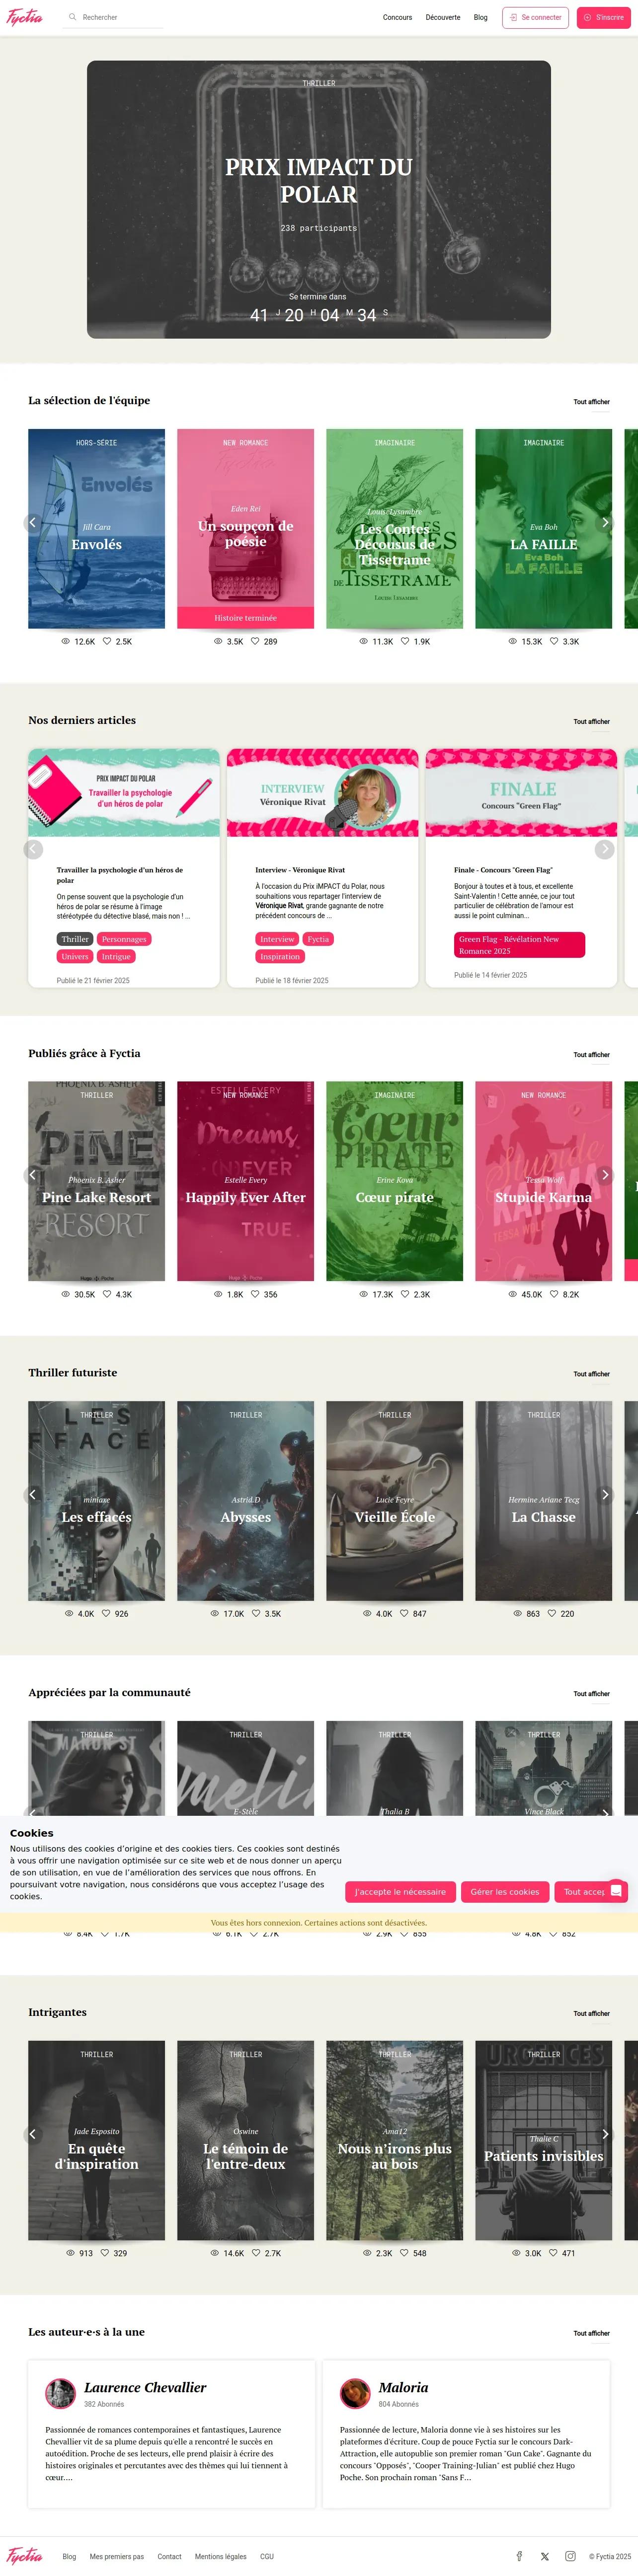This screenshot has height=2576, width=638.
Task: Click Maloria's avatar picture
Action: pos(355,2393)
